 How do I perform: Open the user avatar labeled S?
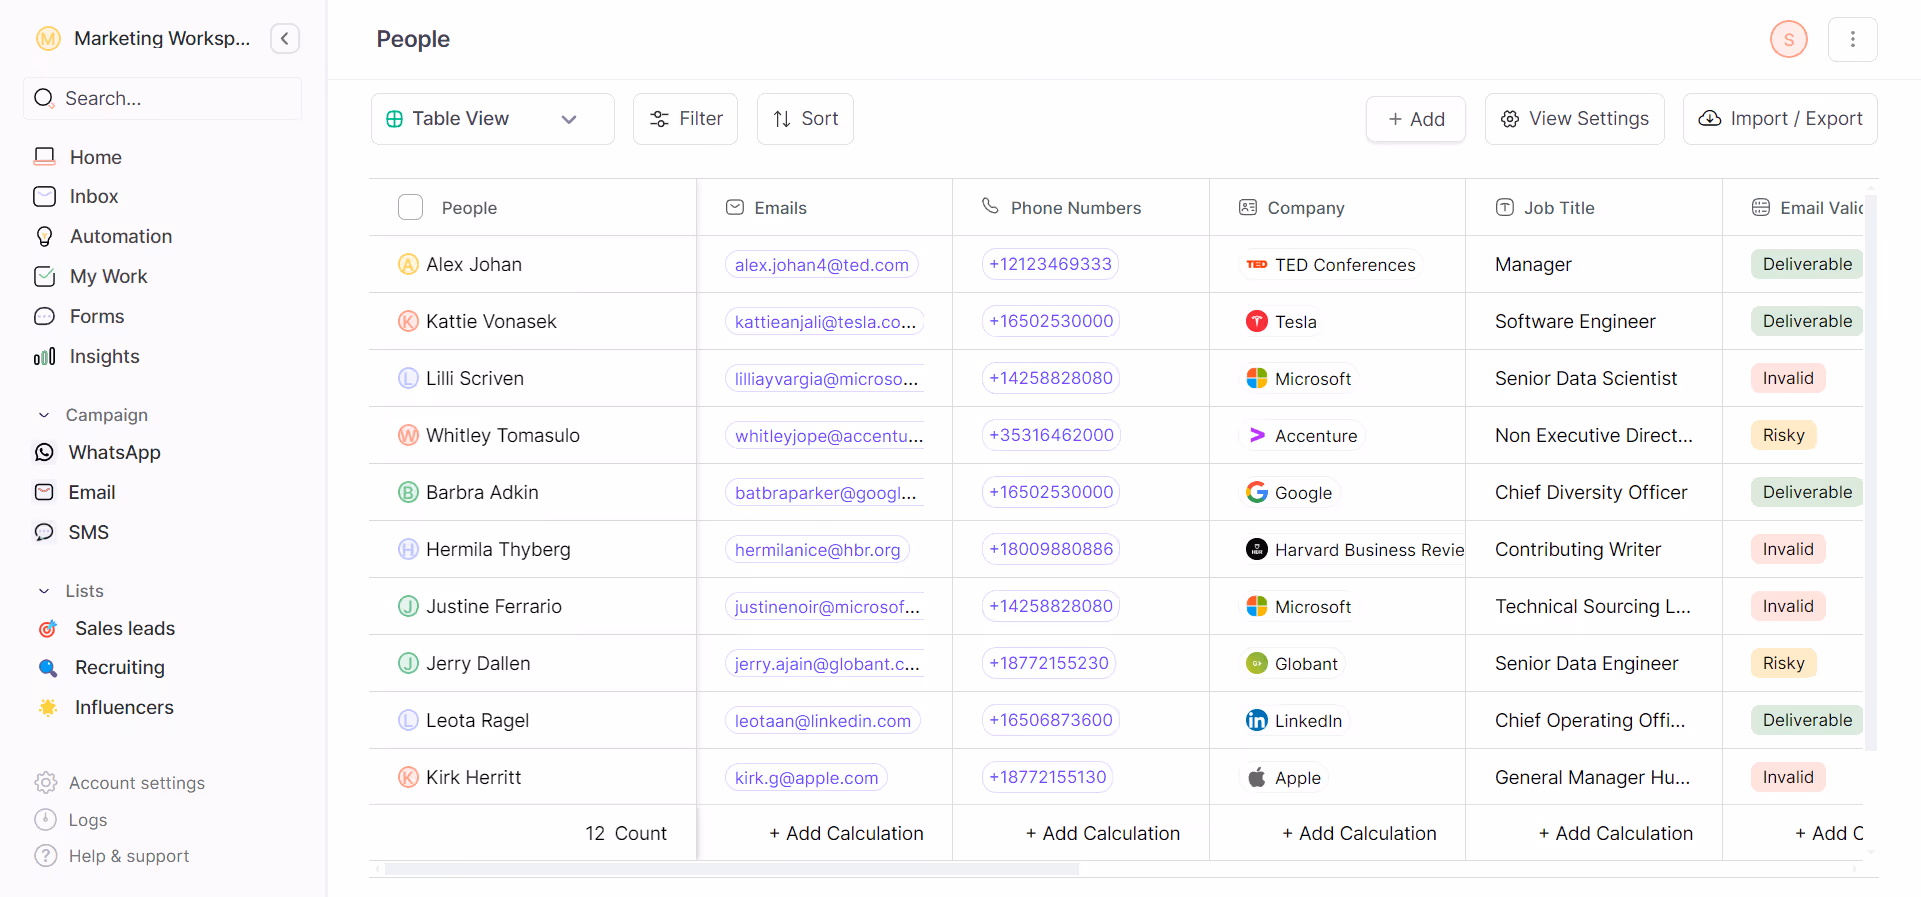pos(1788,39)
